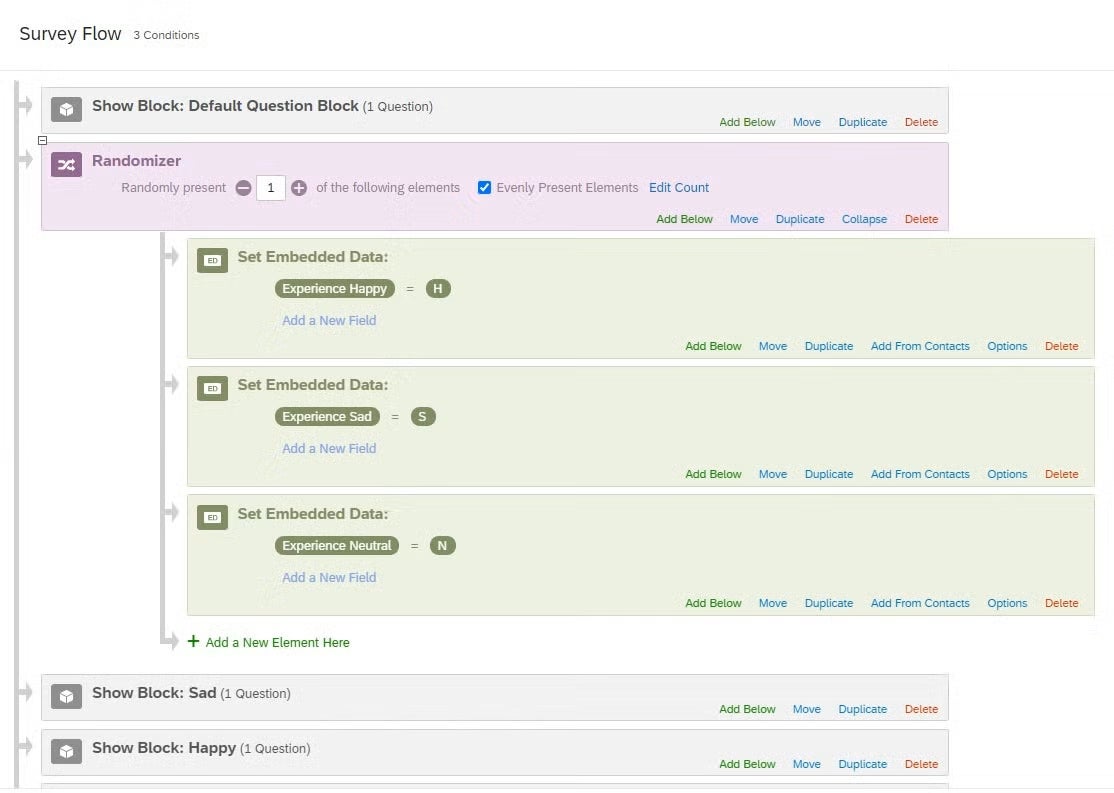Add Below the Default Question Block
Viewport: 1114px width, 793px height.
tap(747, 122)
